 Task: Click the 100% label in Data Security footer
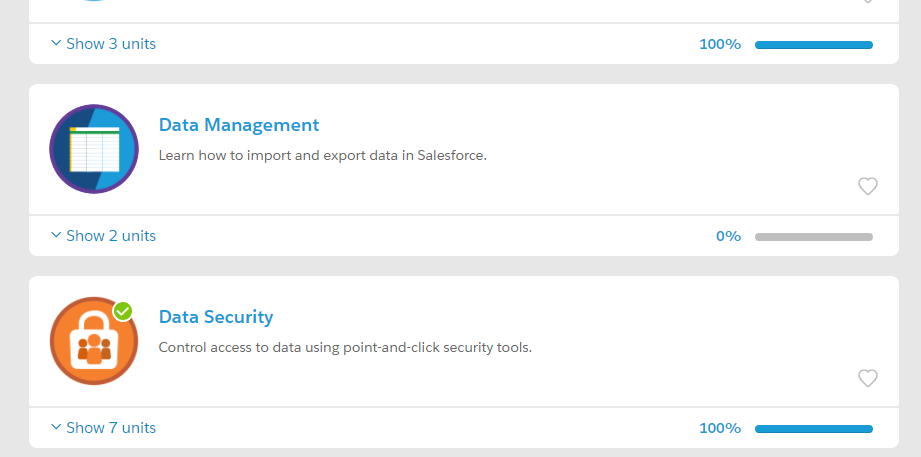click(x=720, y=429)
